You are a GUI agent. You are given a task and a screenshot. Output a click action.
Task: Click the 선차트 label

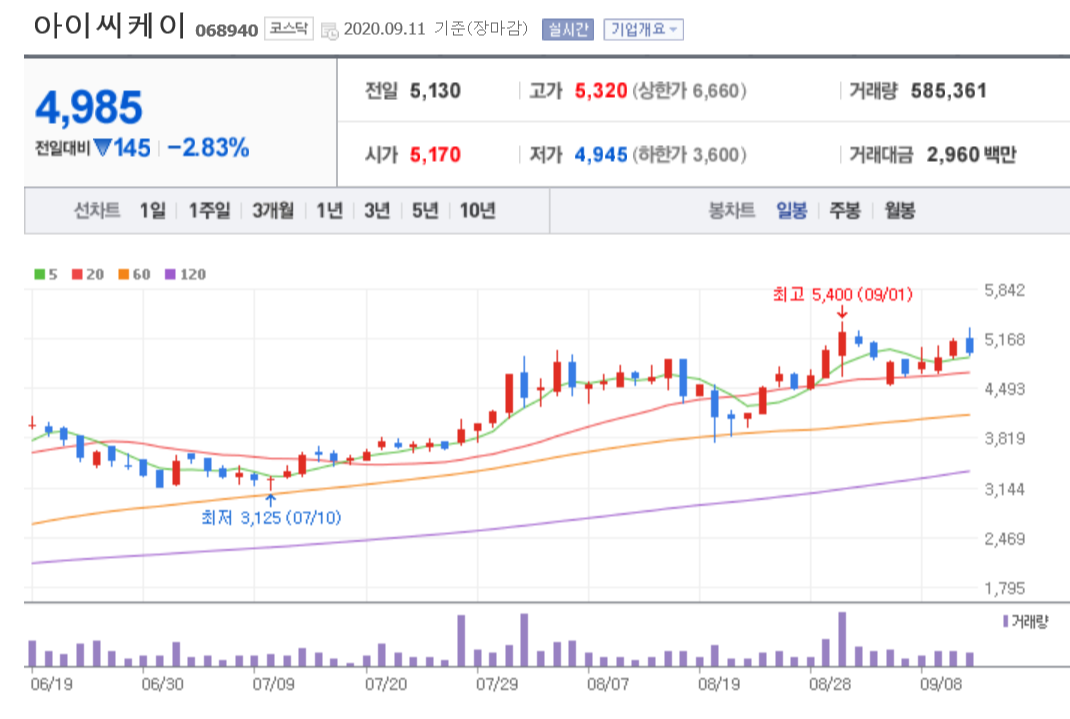tap(97, 210)
